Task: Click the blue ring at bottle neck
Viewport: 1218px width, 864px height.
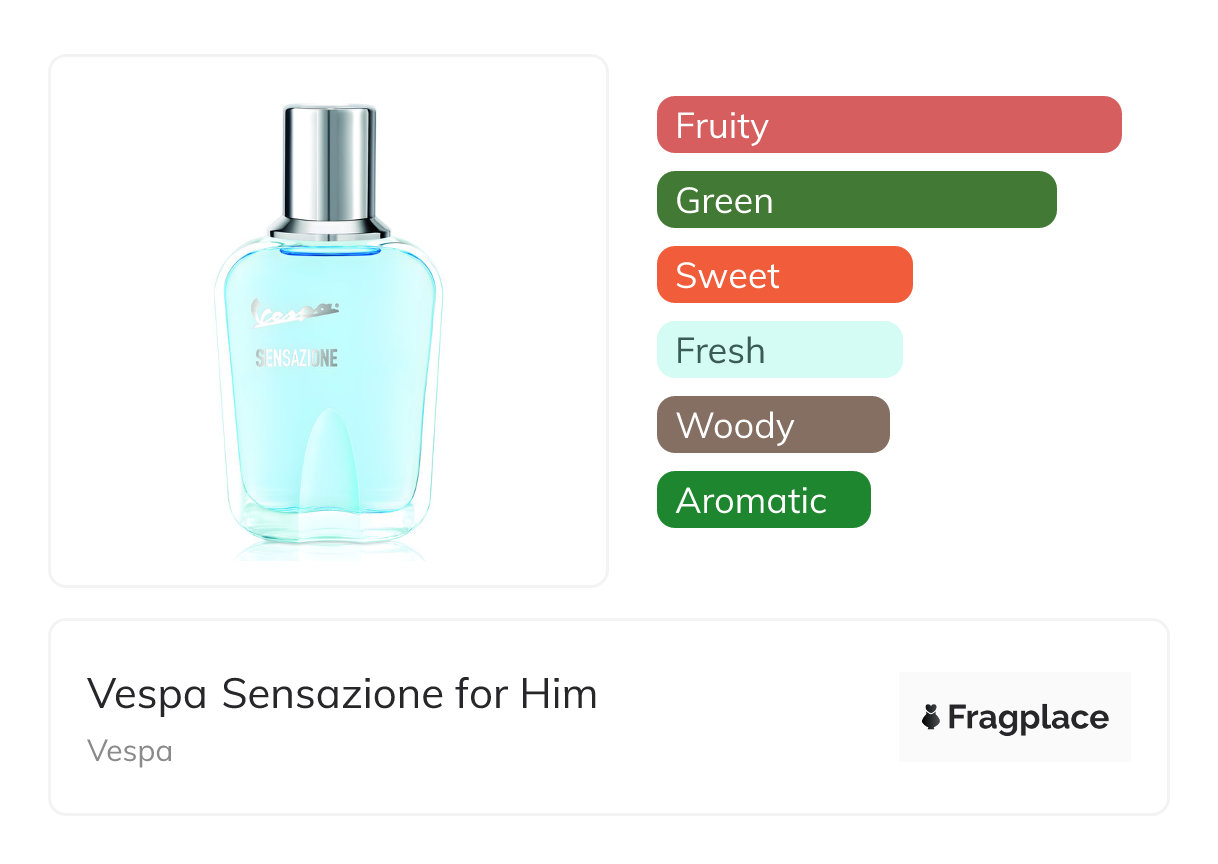Action: click(x=330, y=249)
